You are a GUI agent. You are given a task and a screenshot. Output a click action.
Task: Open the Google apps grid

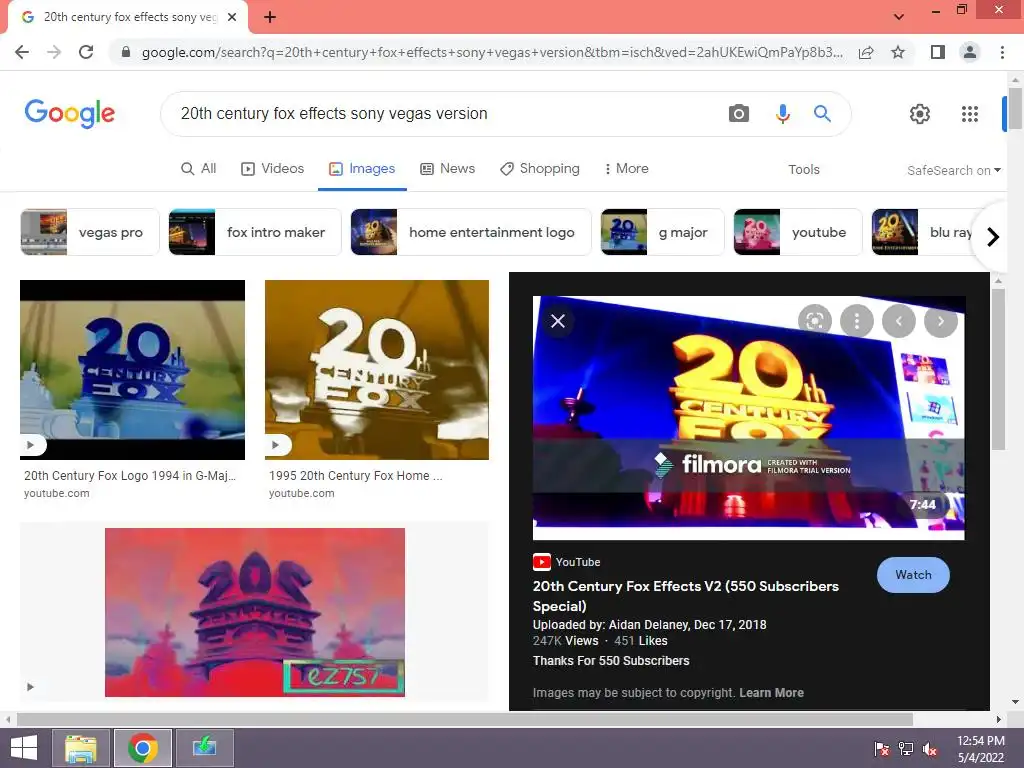[x=970, y=114]
